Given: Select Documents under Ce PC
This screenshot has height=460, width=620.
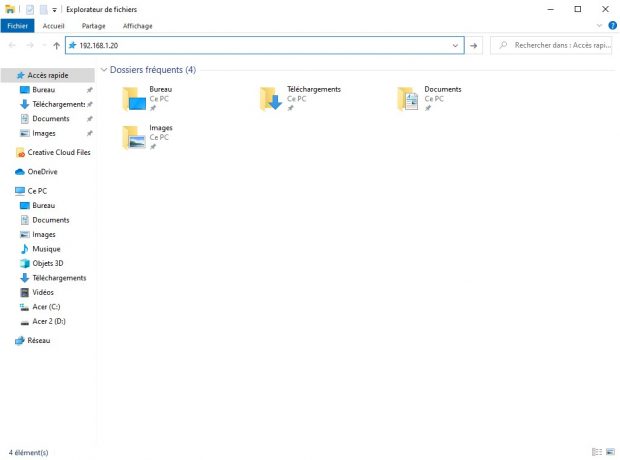Looking at the screenshot, I should tap(47, 220).
